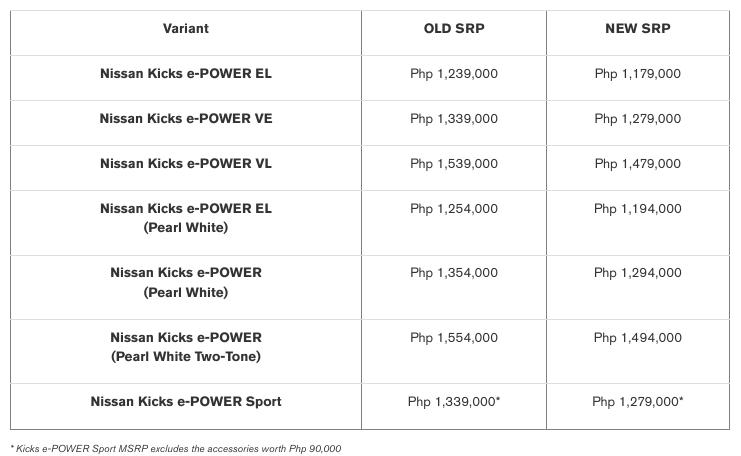Click the Variant column header
741x456 pixels.
point(186,29)
